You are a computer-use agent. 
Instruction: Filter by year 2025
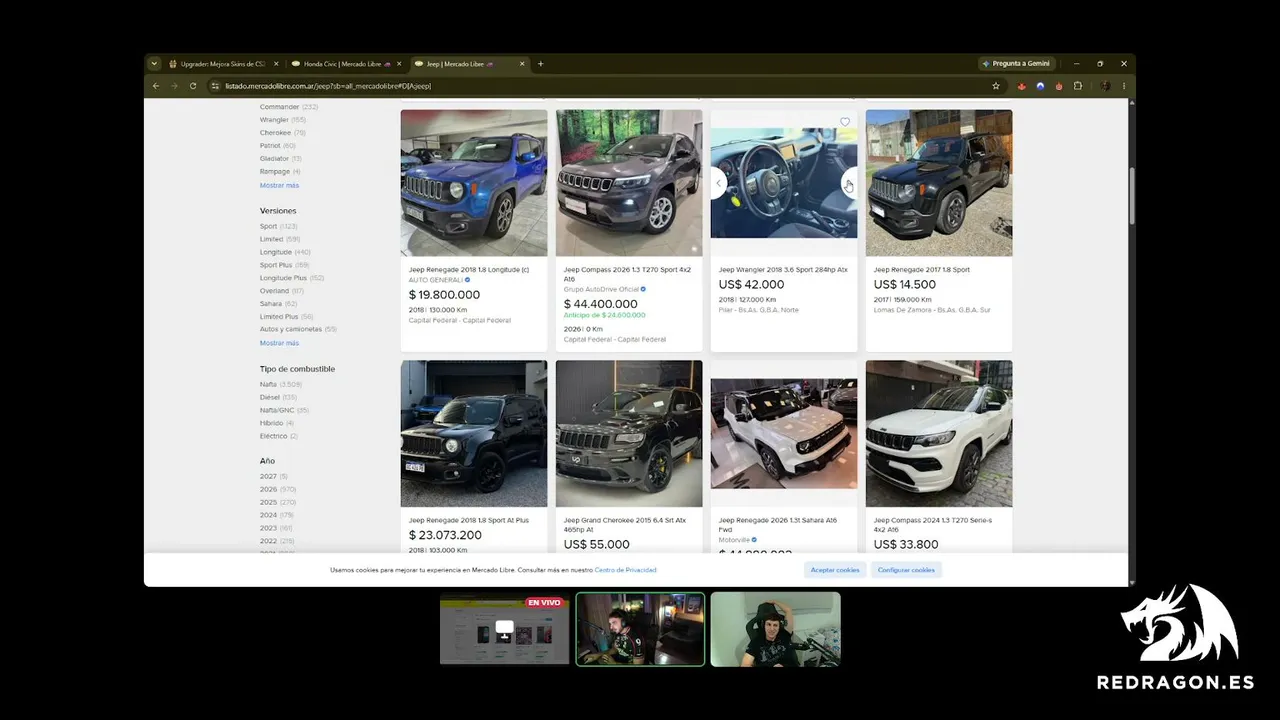pos(278,502)
